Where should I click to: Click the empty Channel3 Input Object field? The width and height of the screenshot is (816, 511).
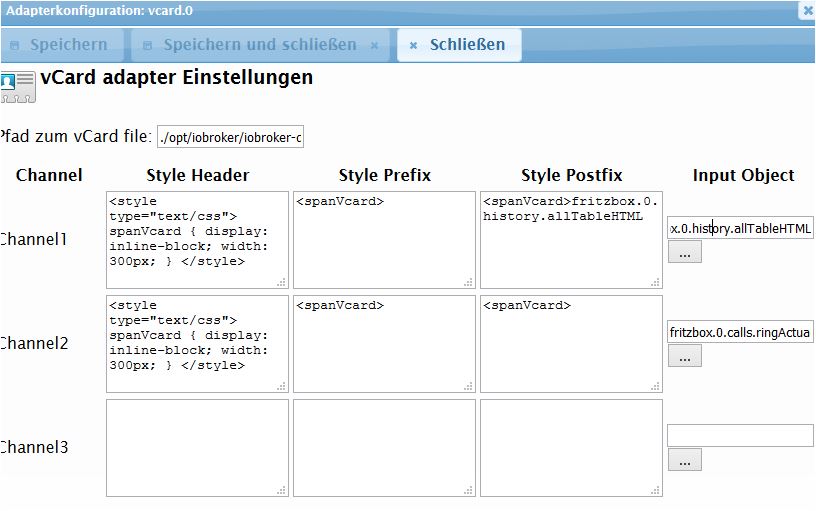pyautogui.click(x=740, y=436)
